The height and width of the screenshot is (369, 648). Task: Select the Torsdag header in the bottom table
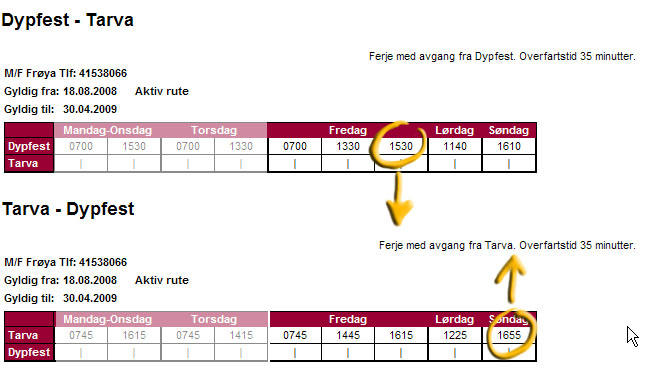[x=214, y=319]
